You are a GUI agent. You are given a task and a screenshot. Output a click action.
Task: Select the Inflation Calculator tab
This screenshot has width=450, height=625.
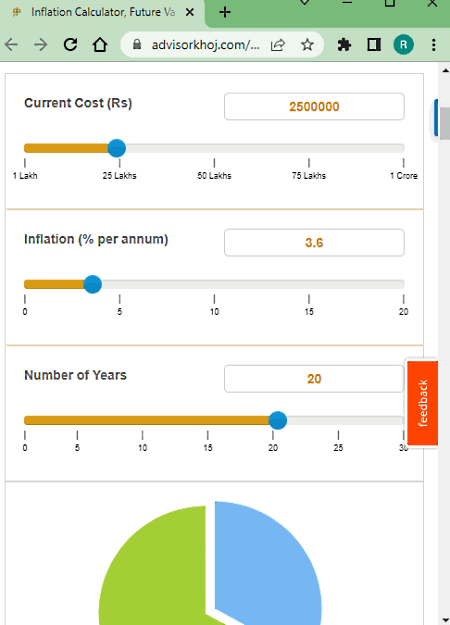(x=103, y=12)
